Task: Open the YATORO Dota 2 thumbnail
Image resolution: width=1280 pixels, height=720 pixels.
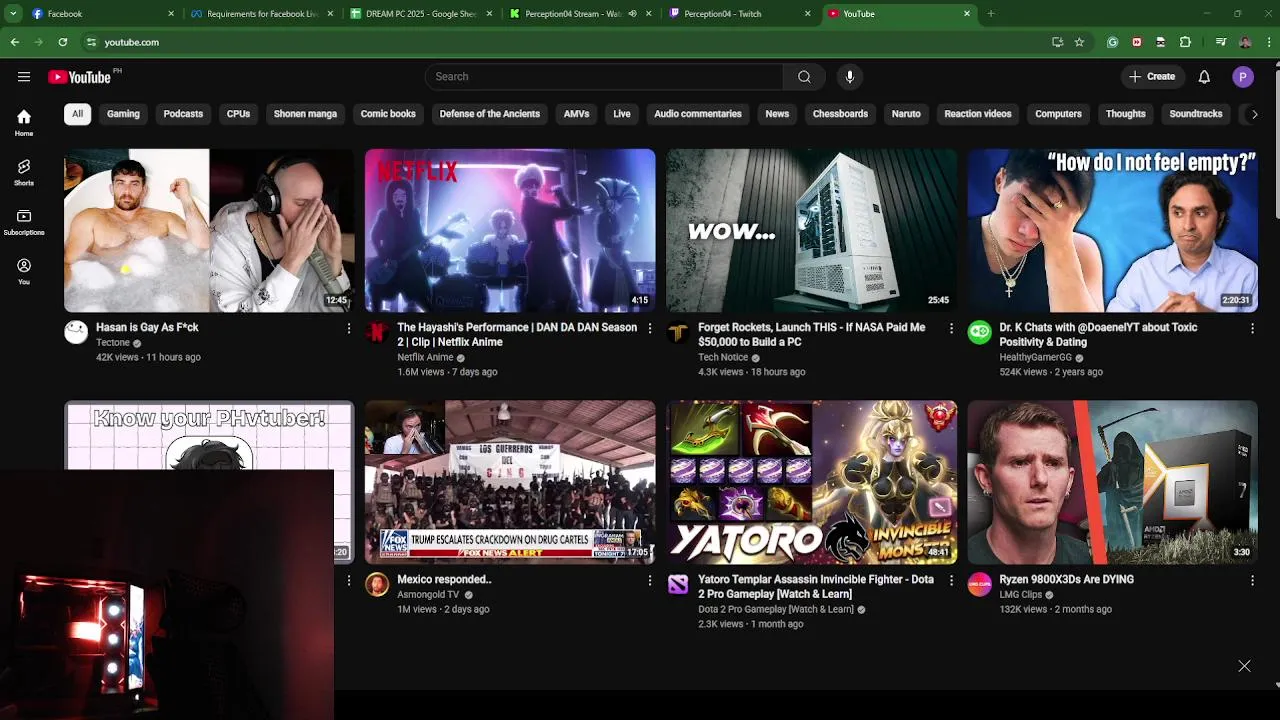Action: click(811, 483)
